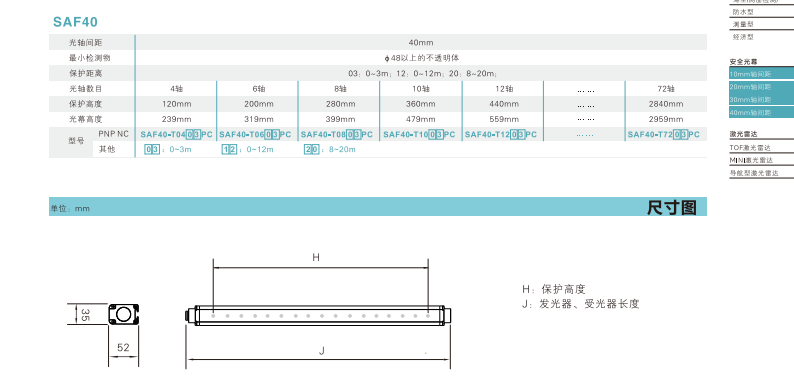This screenshot has height=379, width=794.
Task: Click the boxed 20 range code
Action: [x=311, y=149]
